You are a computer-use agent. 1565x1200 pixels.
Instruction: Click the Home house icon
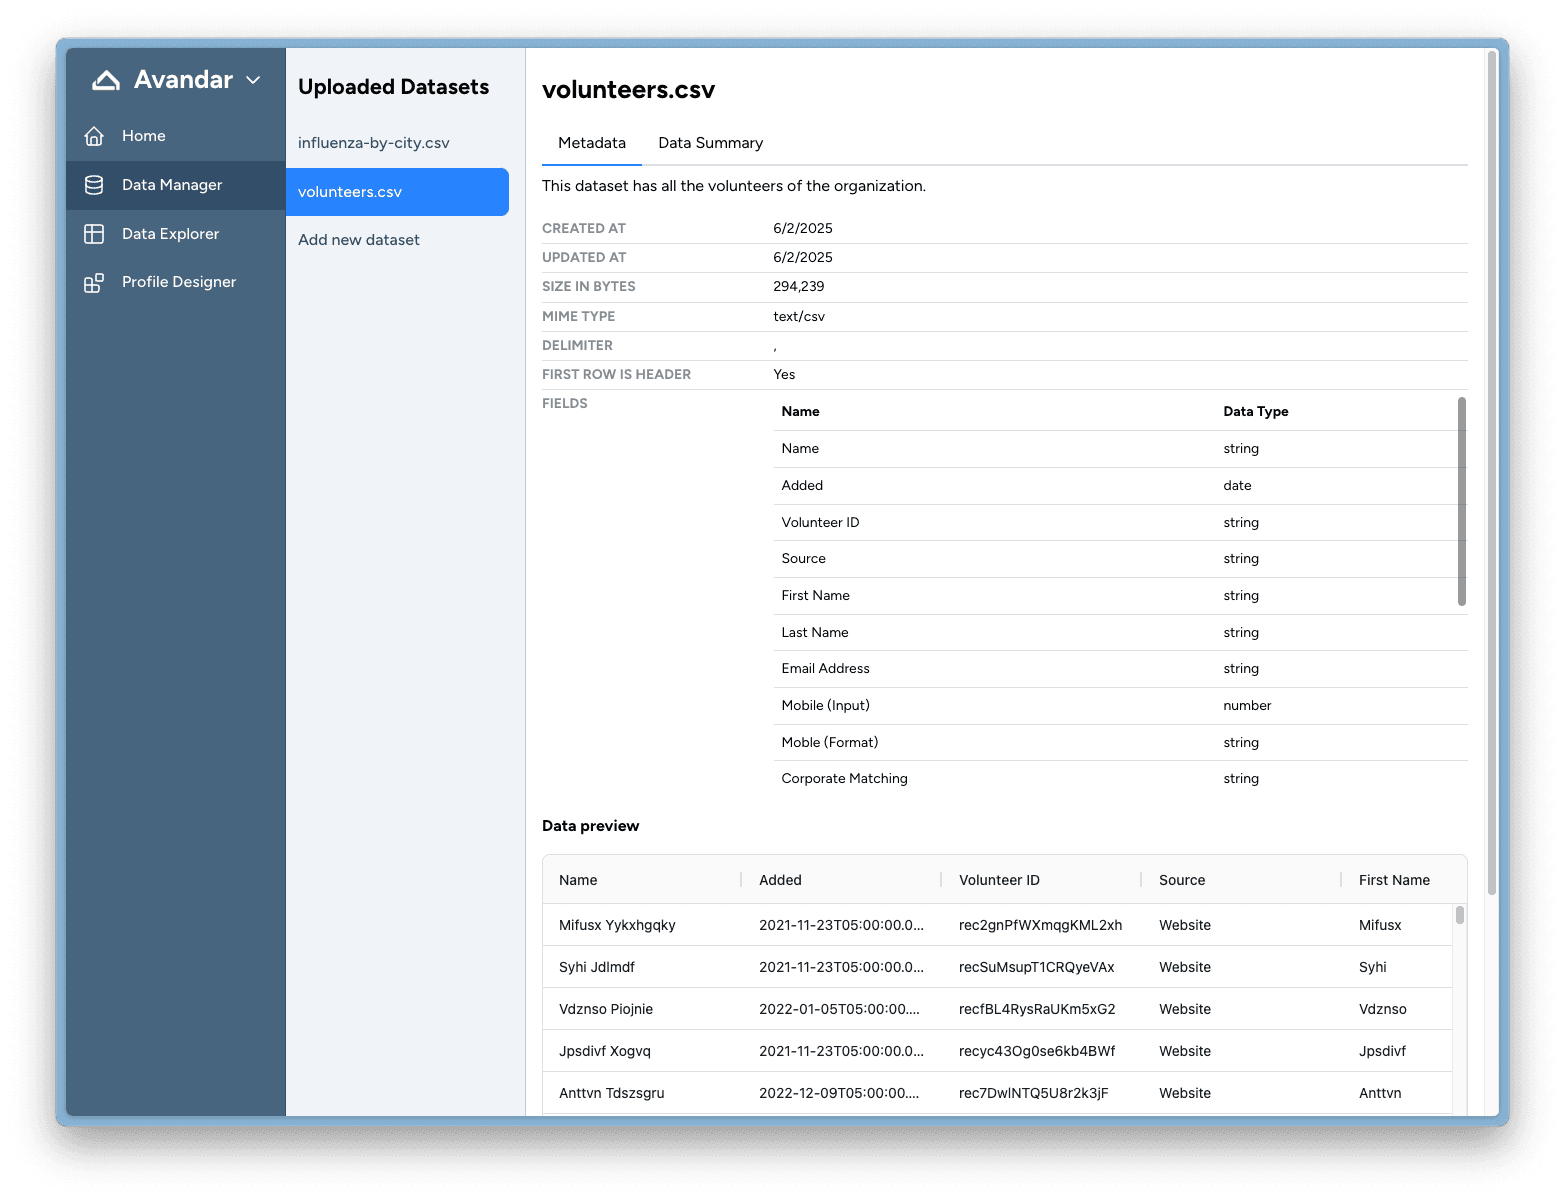tap(94, 136)
